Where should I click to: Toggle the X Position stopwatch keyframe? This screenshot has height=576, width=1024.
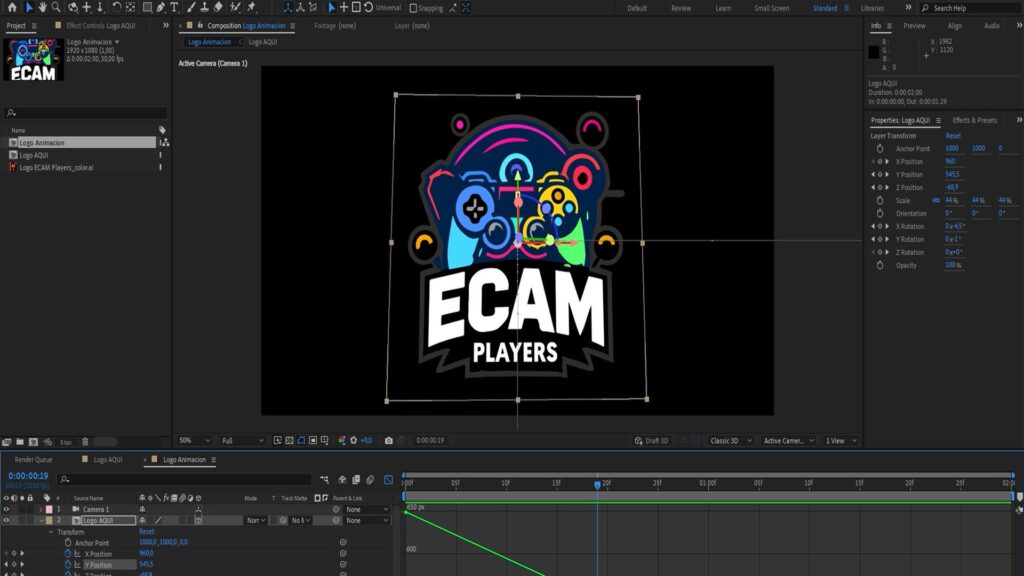tap(67, 555)
